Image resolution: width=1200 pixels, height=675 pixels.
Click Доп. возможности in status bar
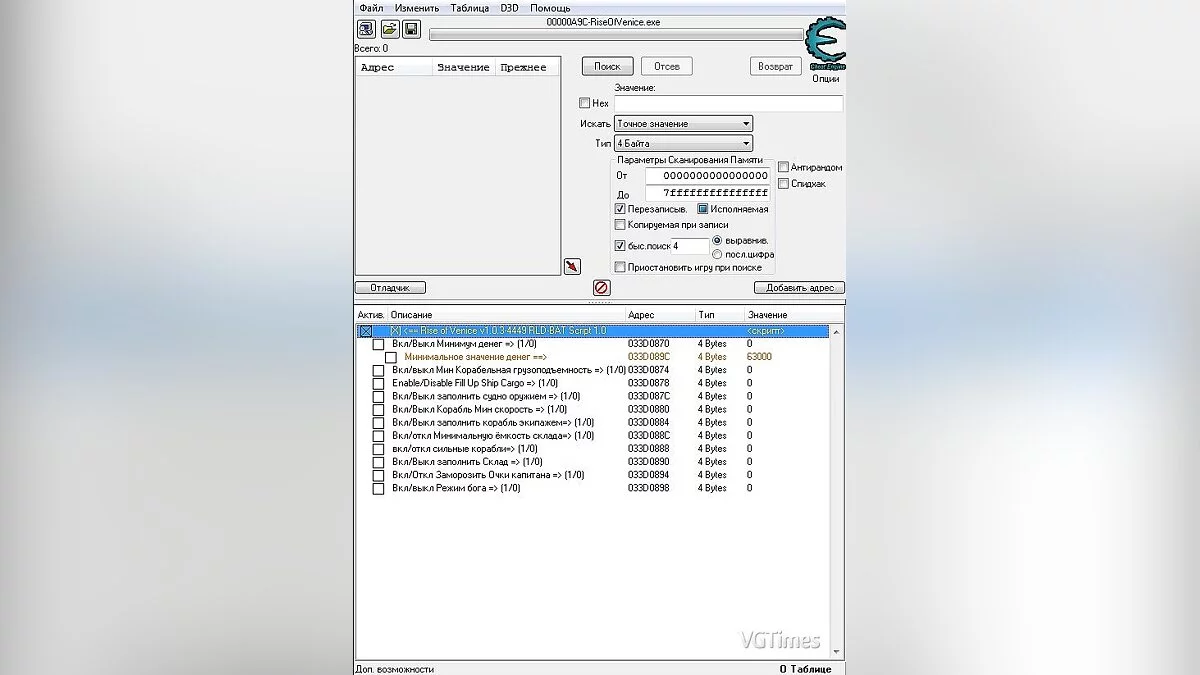tap(394, 669)
